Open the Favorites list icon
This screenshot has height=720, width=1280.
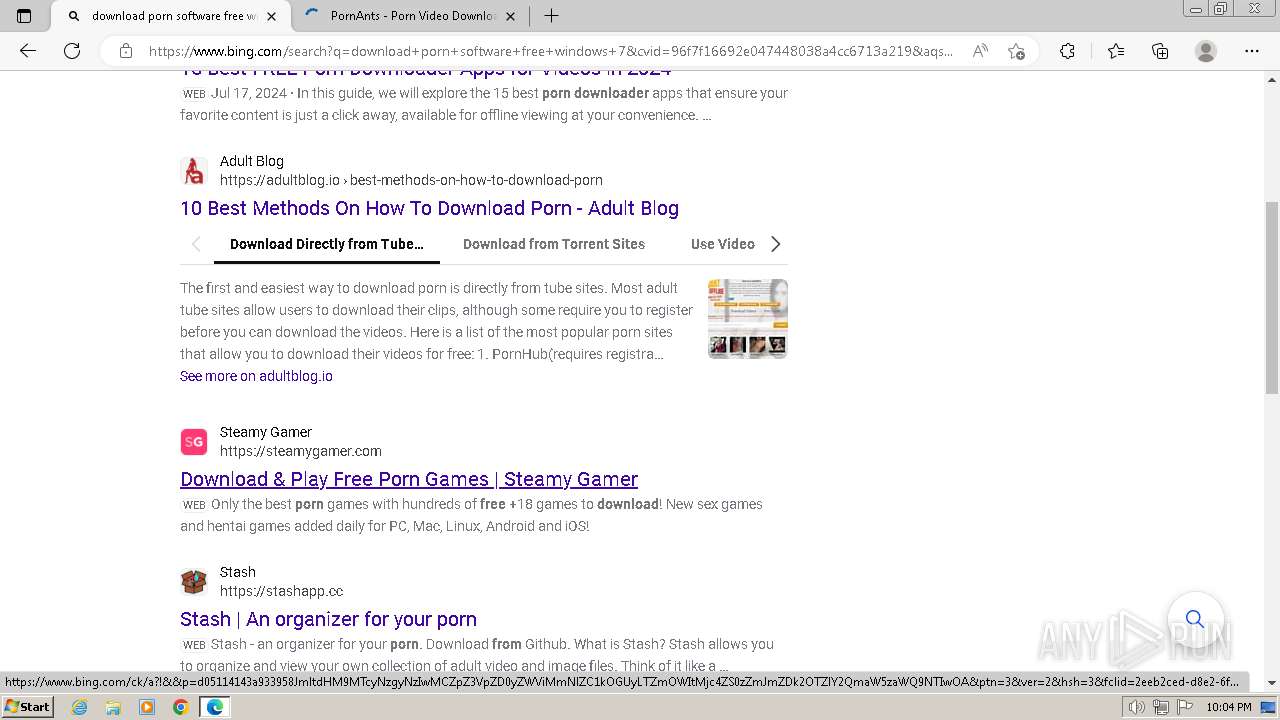1116,51
